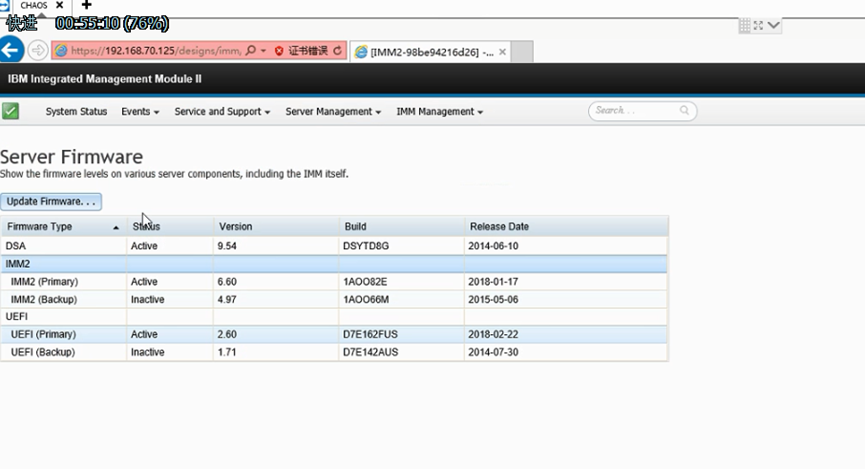Click the Server Firmware heading
Image resolution: width=865 pixels, height=469 pixels.
72,157
